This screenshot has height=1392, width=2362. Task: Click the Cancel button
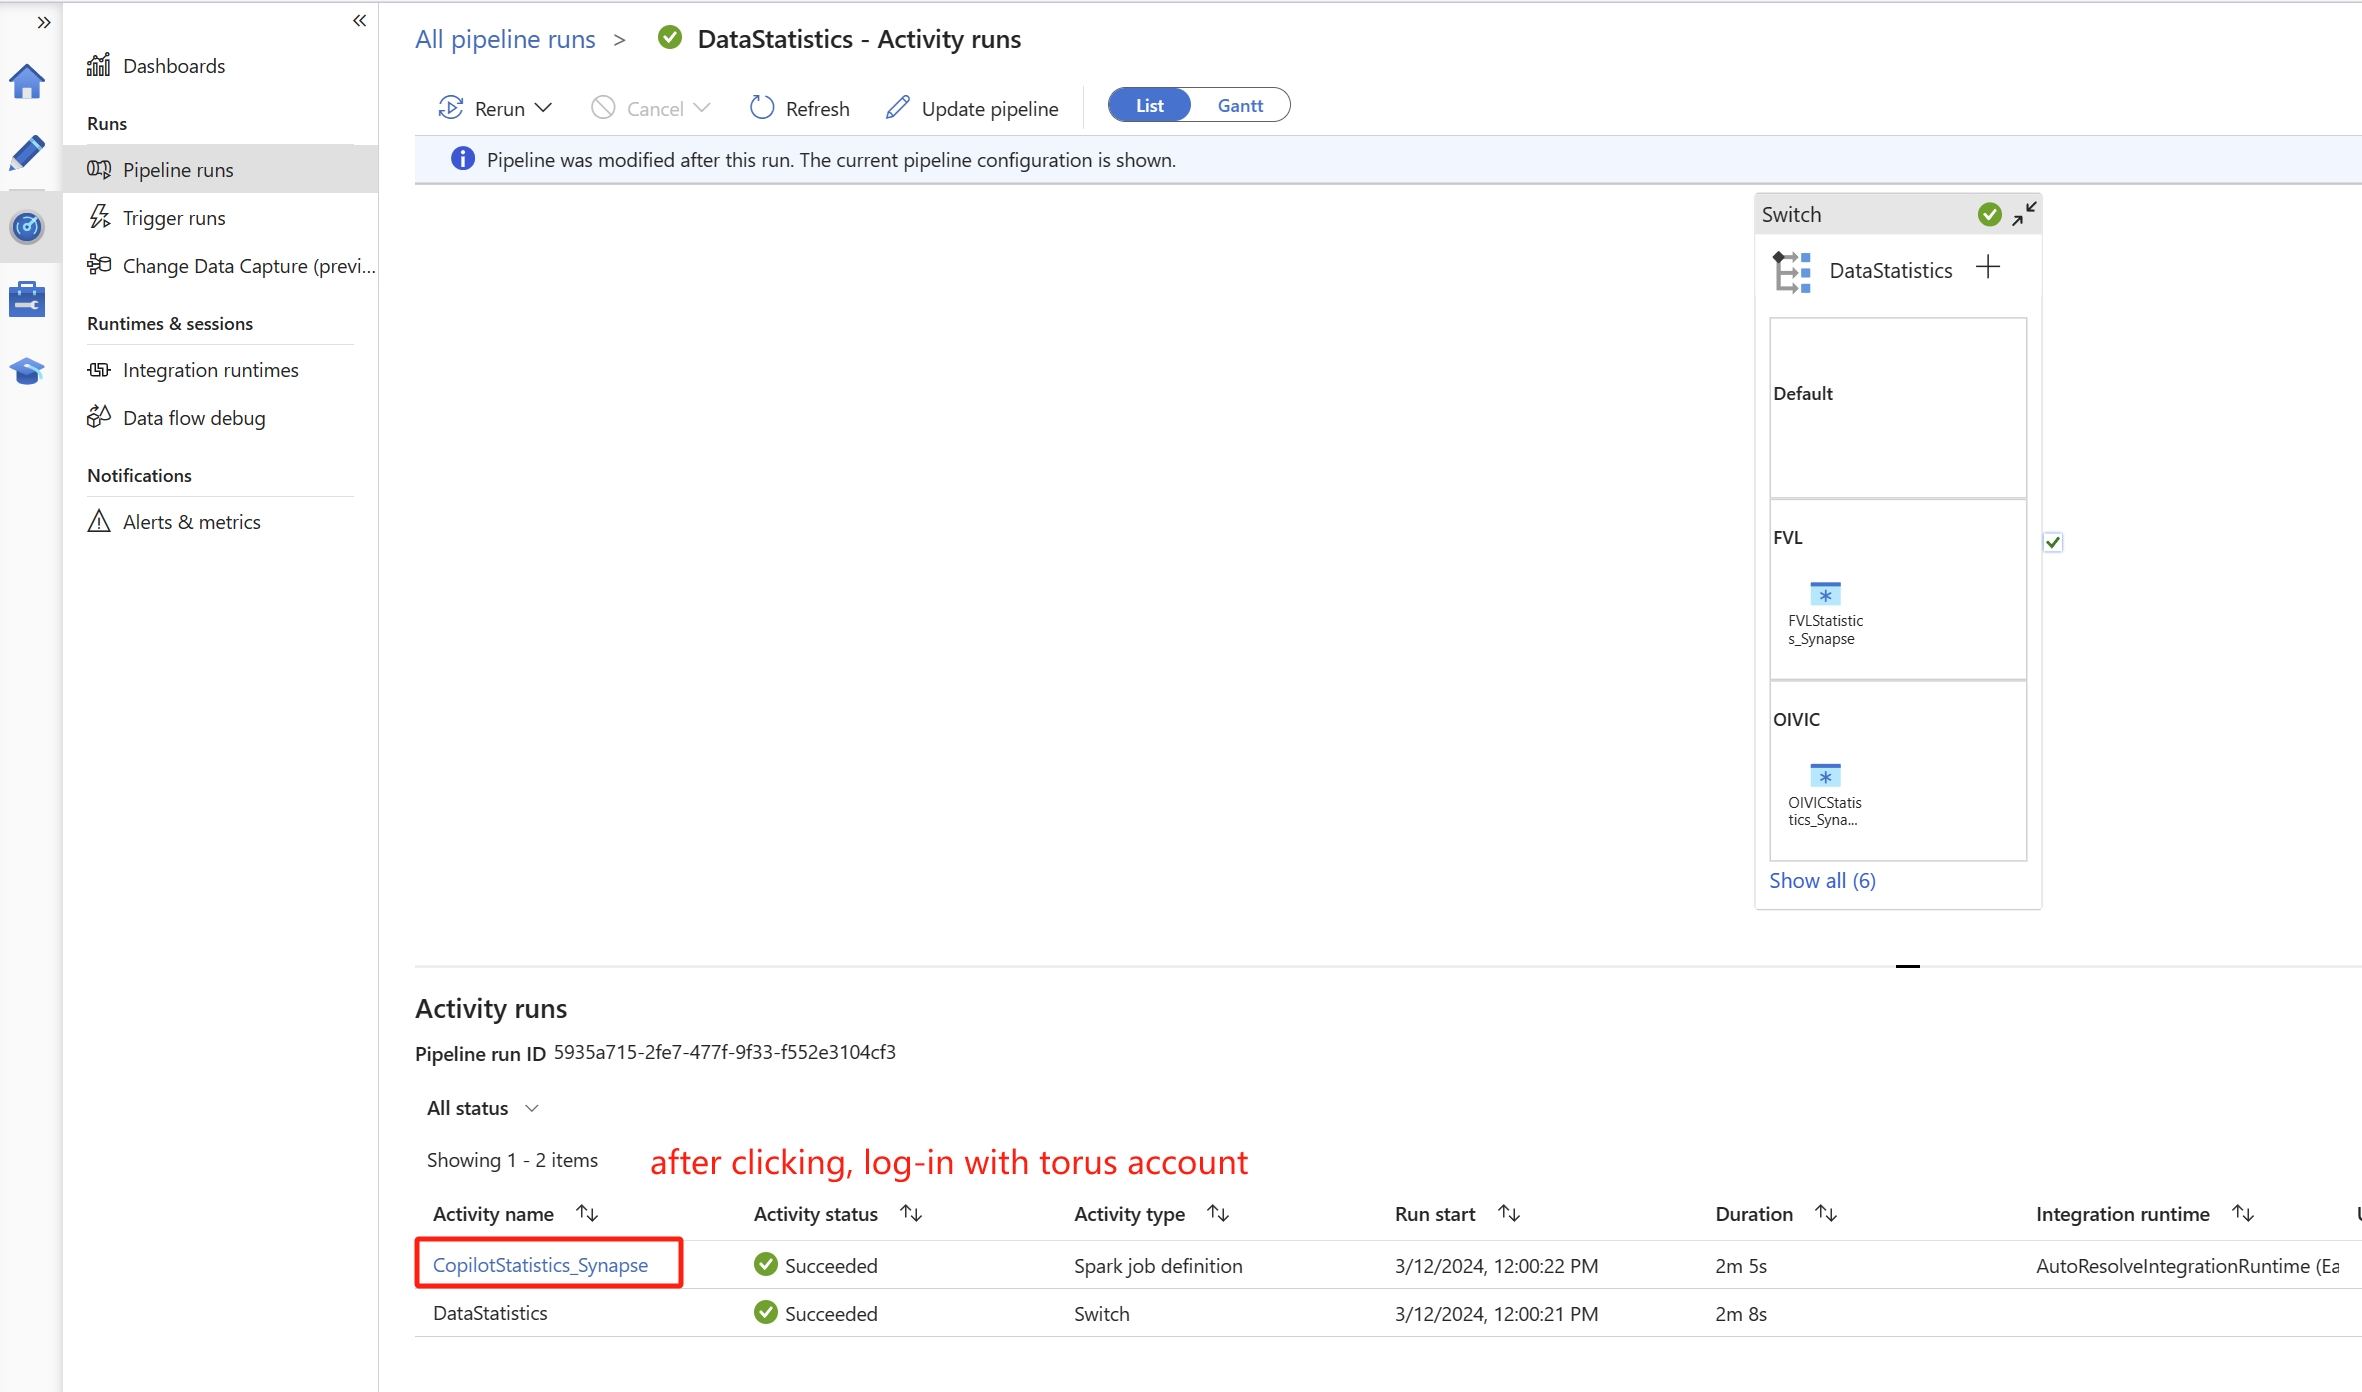[637, 108]
